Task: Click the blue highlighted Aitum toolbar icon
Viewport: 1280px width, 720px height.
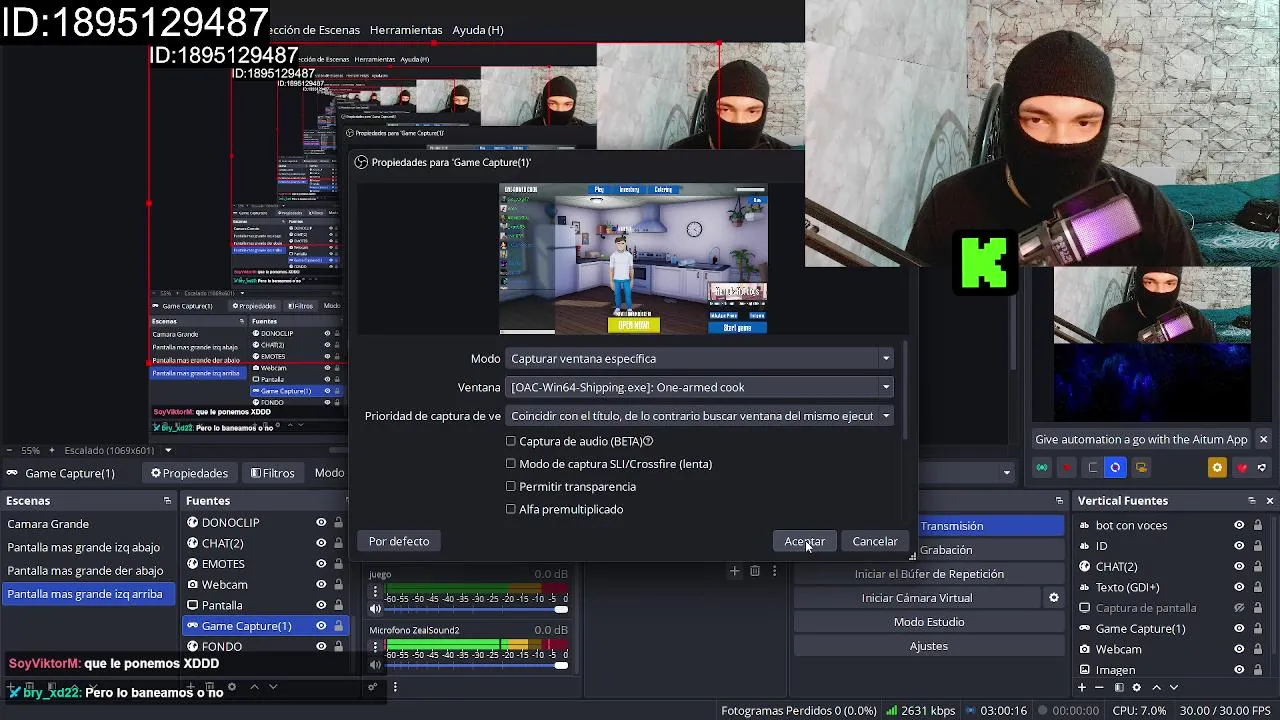Action: click(1115, 467)
